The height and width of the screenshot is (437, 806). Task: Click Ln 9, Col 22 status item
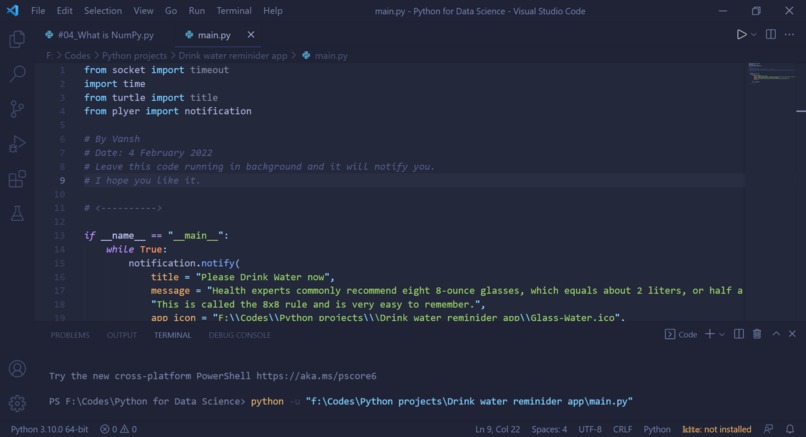click(497, 429)
